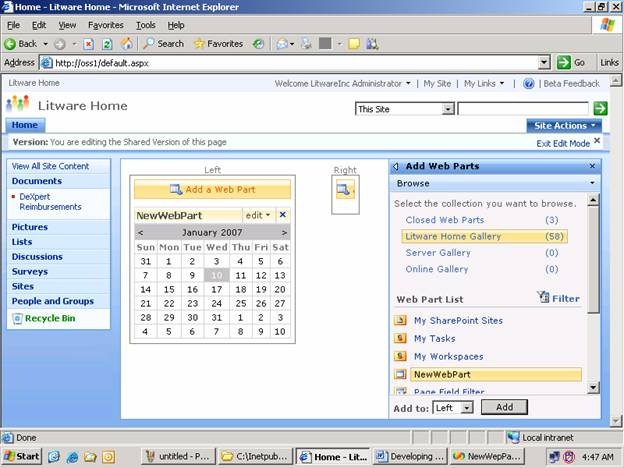The width and height of the screenshot is (624, 468).
Task: Click the browser Home icon
Action: pos(127,44)
